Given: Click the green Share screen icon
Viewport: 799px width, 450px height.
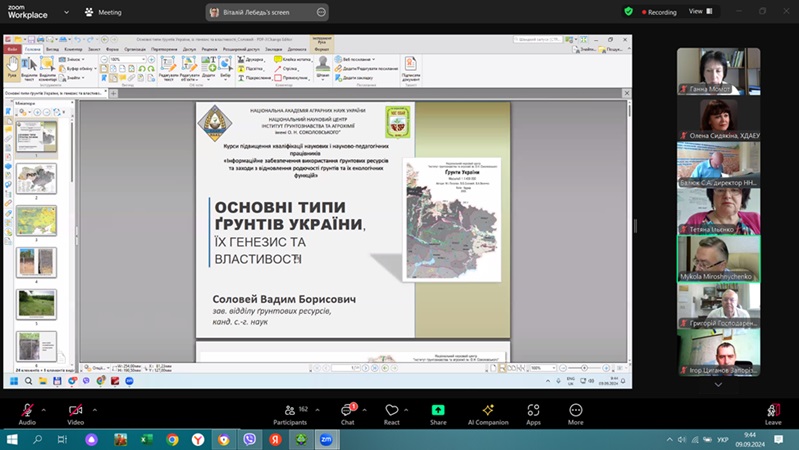Looking at the screenshot, I should (438, 410).
